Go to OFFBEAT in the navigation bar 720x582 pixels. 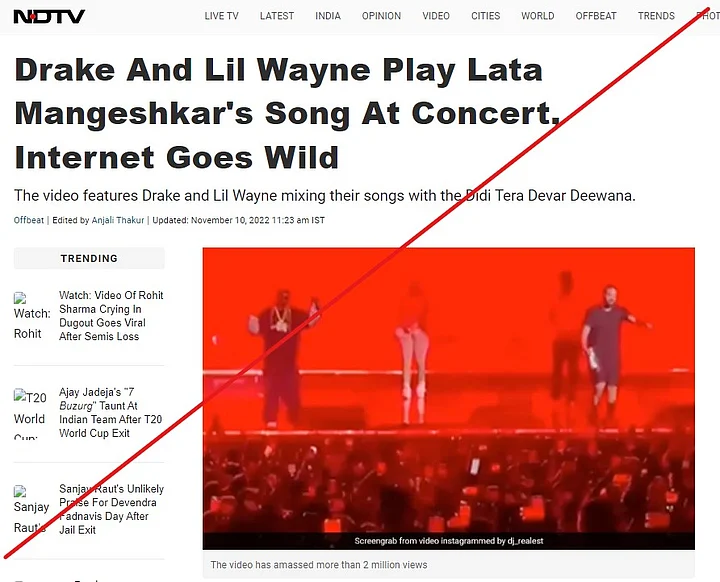pos(596,16)
